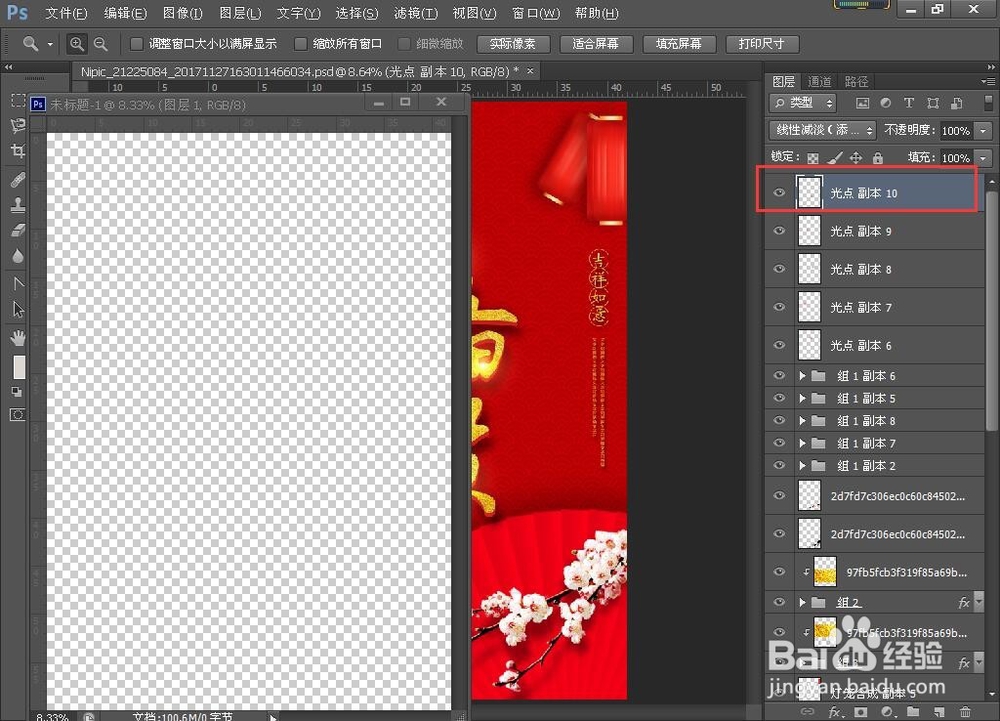Add layer style via fx button at panel bottom
The width and height of the screenshot is (1000, 721).
tap(835, 711)
